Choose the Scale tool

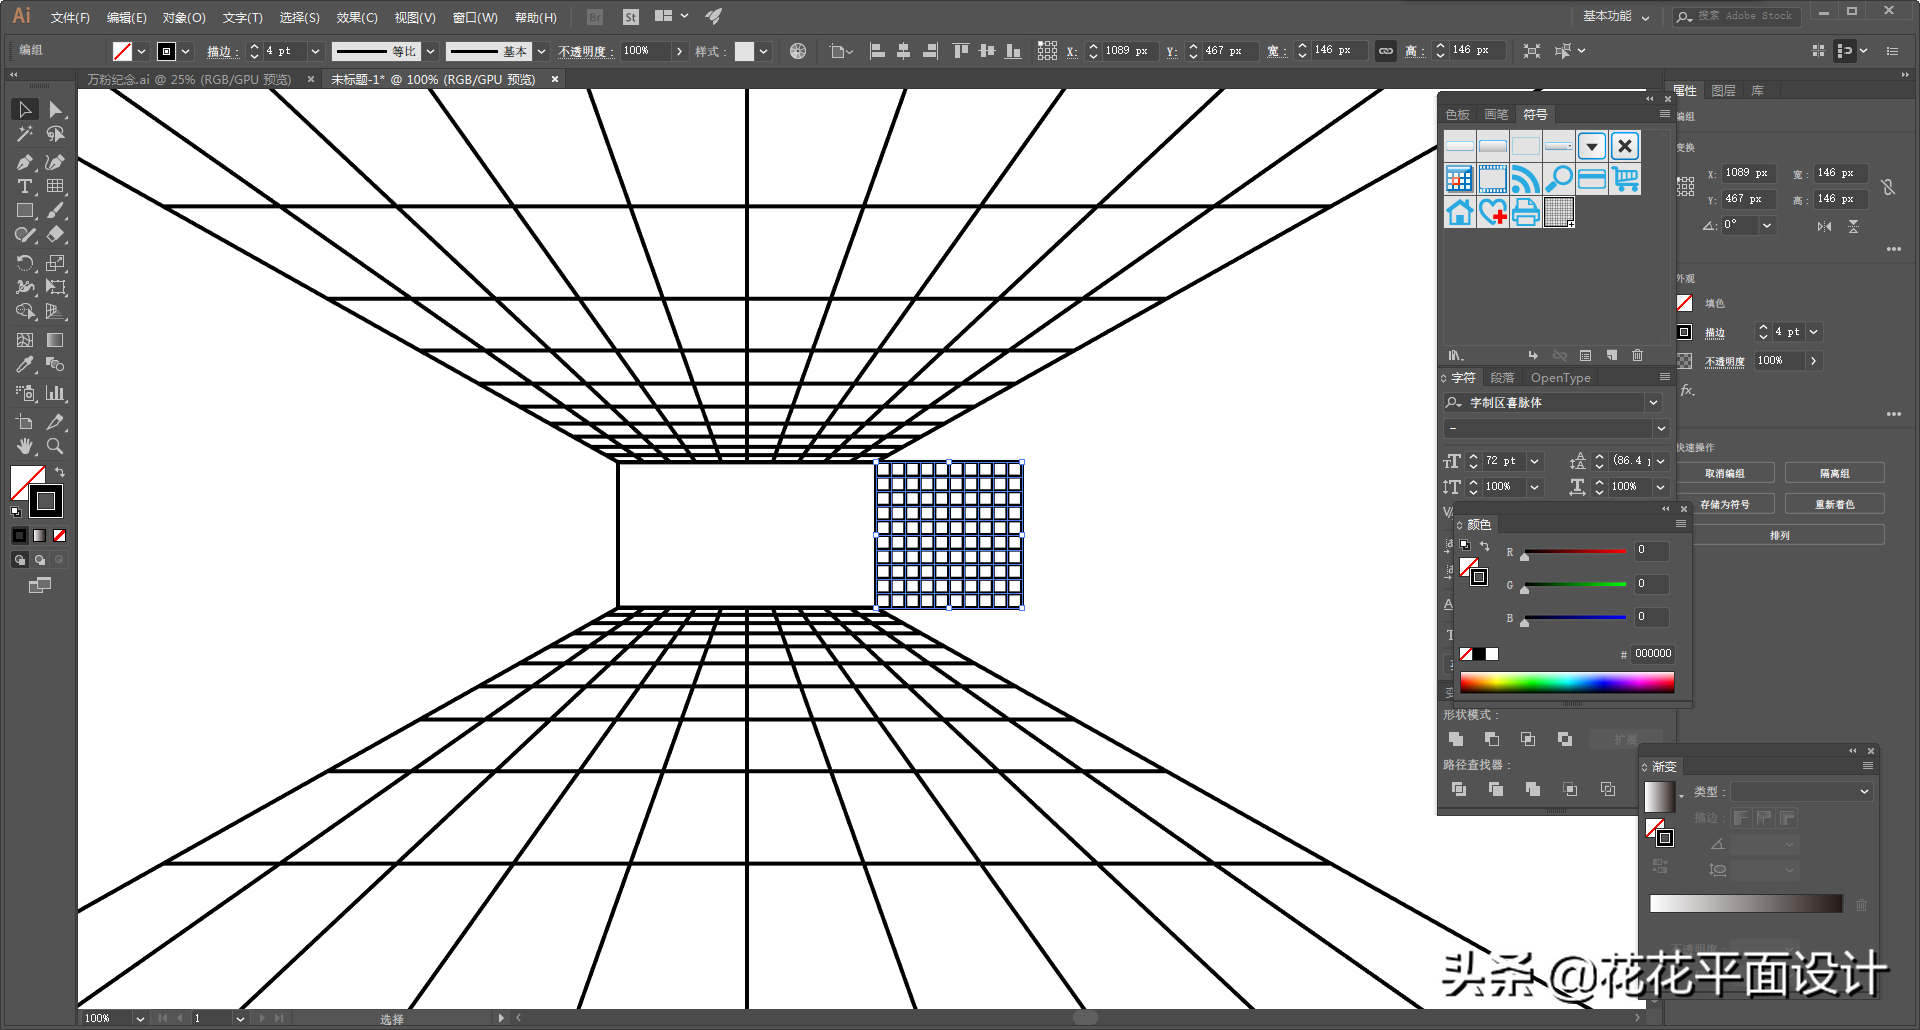pos(56,263)
